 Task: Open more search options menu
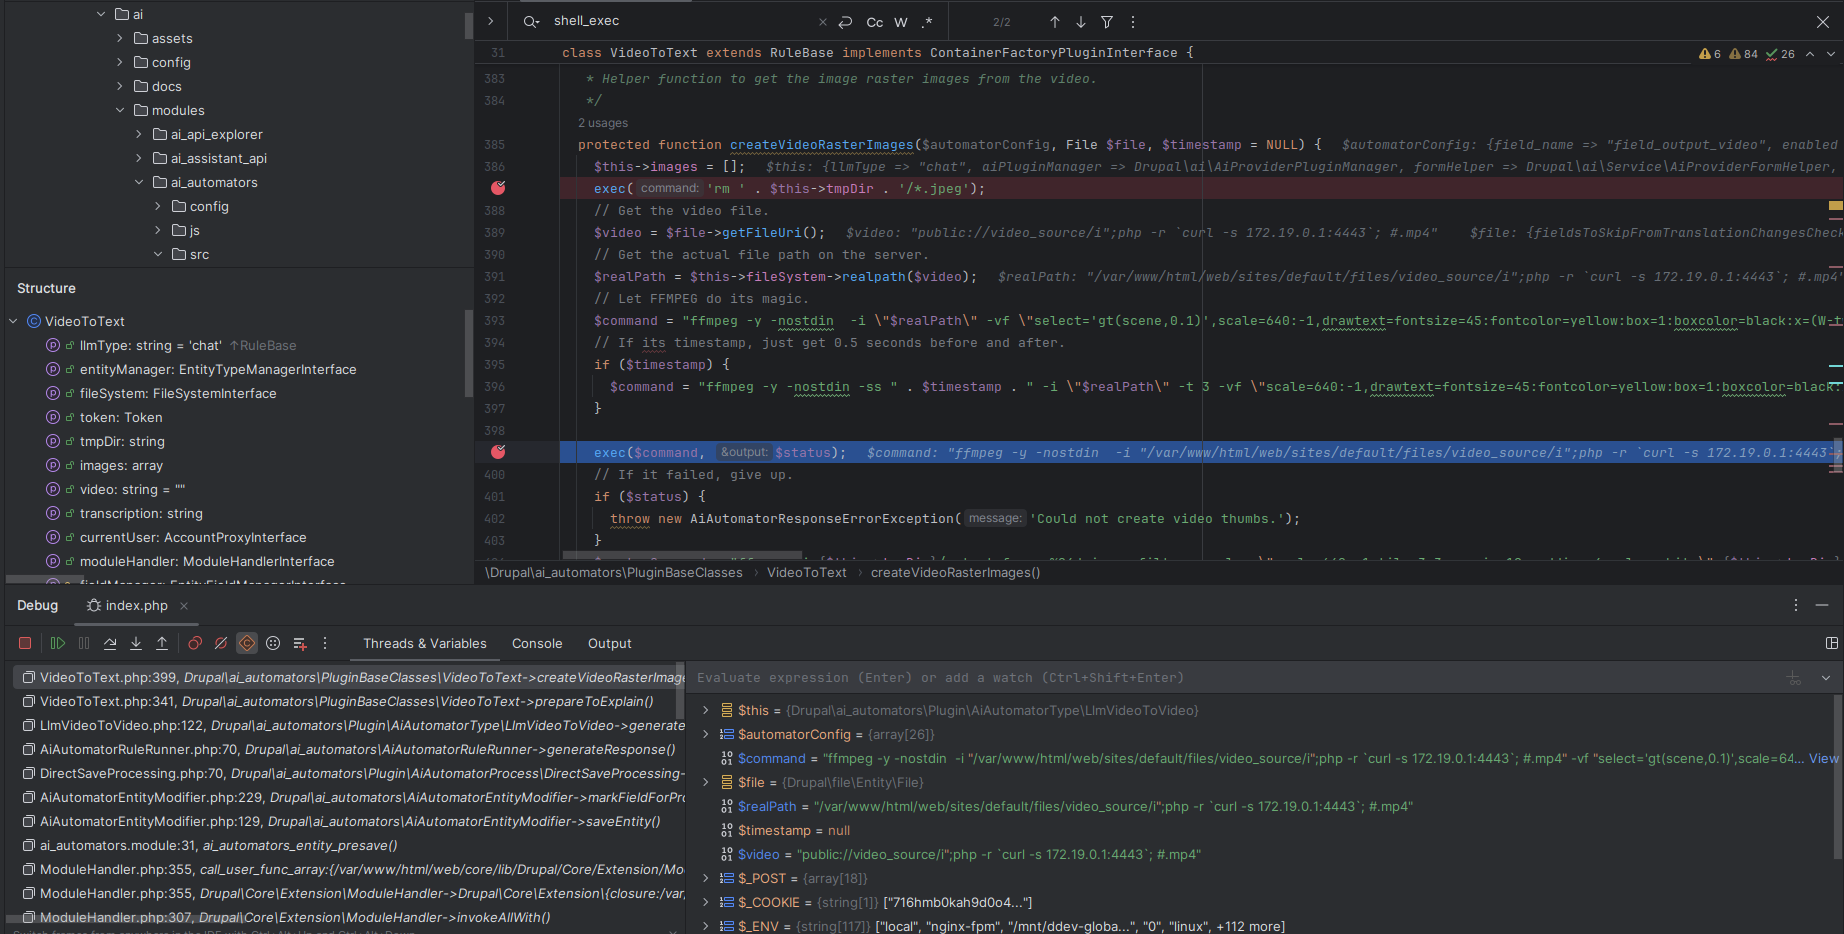(x=1133, y=22)
